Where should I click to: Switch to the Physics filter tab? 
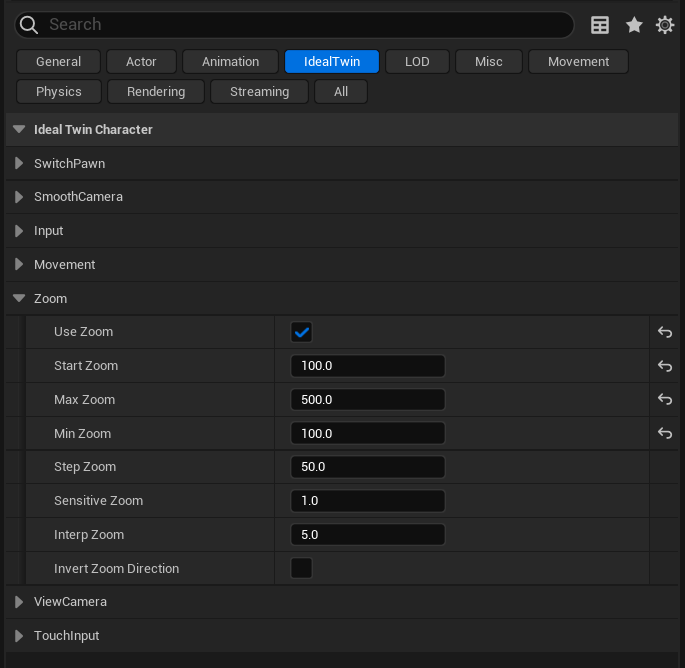pyautogui.click(x=59, y=92)
